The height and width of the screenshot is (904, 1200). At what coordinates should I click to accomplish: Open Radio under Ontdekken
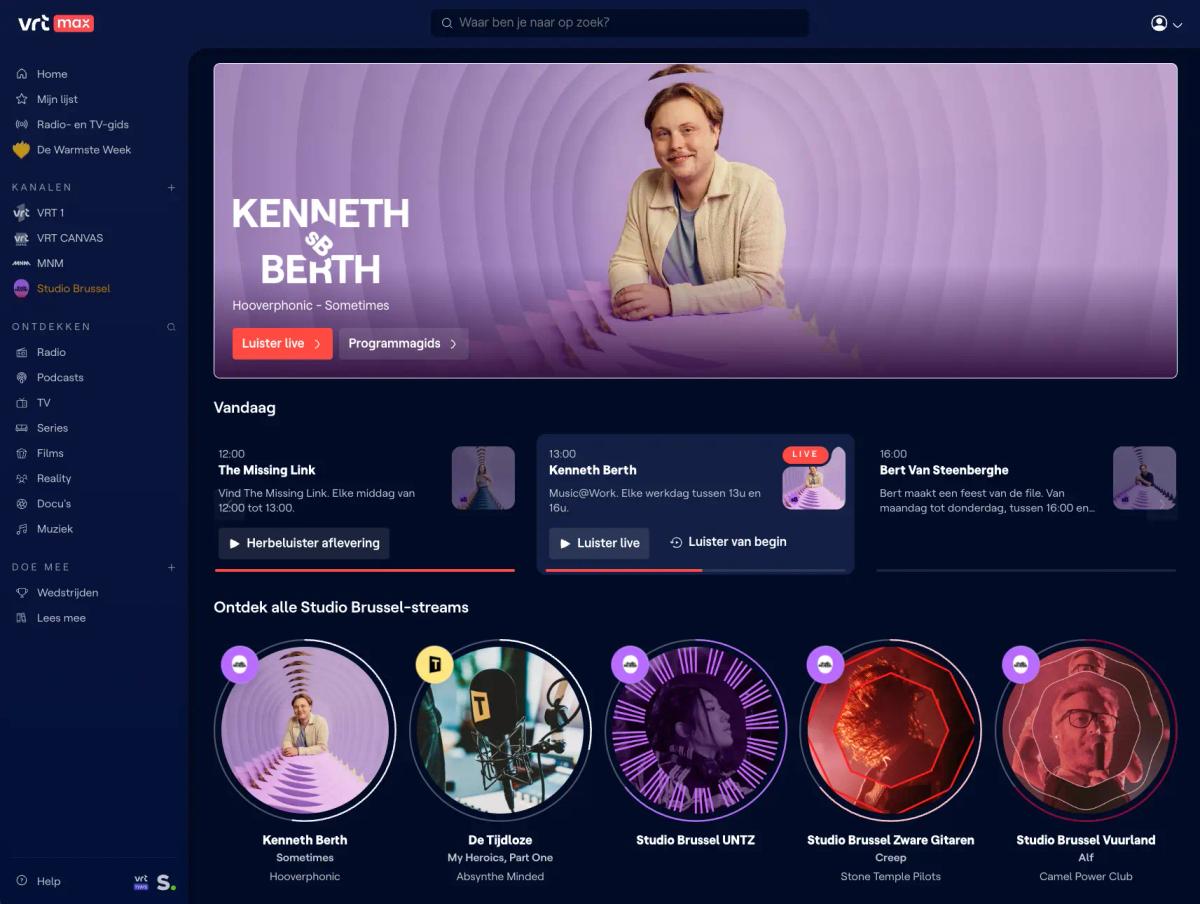[x=51, y=352]
